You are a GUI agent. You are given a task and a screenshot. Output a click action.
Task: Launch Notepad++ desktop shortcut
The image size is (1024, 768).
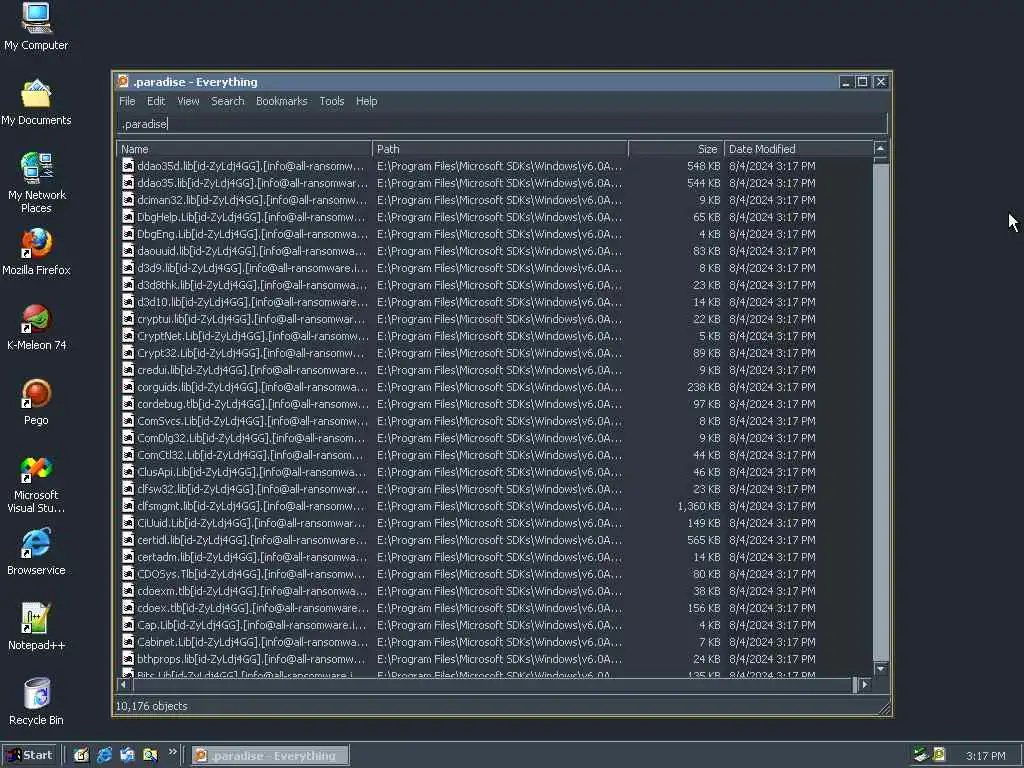pos(36,627)
